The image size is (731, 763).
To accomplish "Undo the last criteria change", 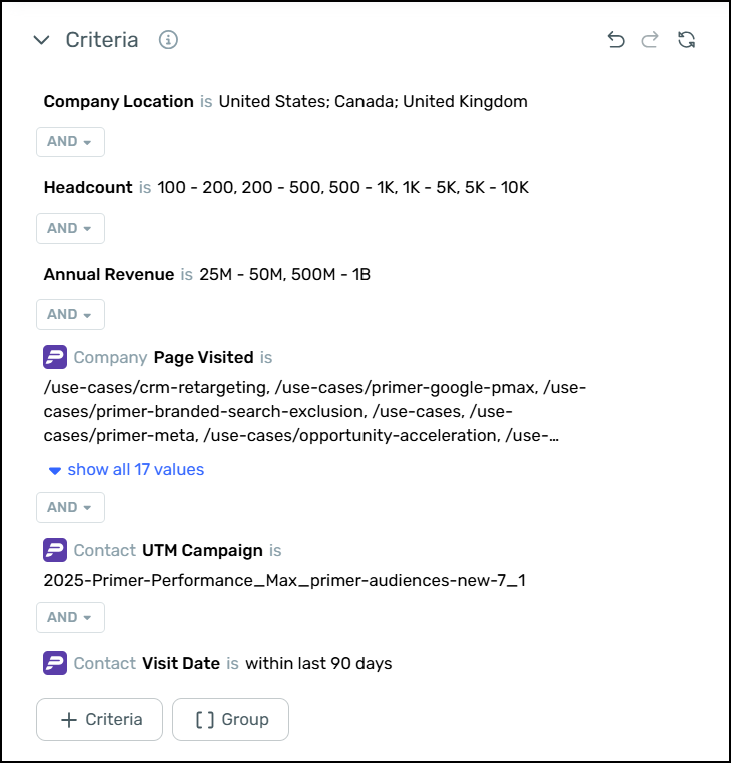I will 616,40.
